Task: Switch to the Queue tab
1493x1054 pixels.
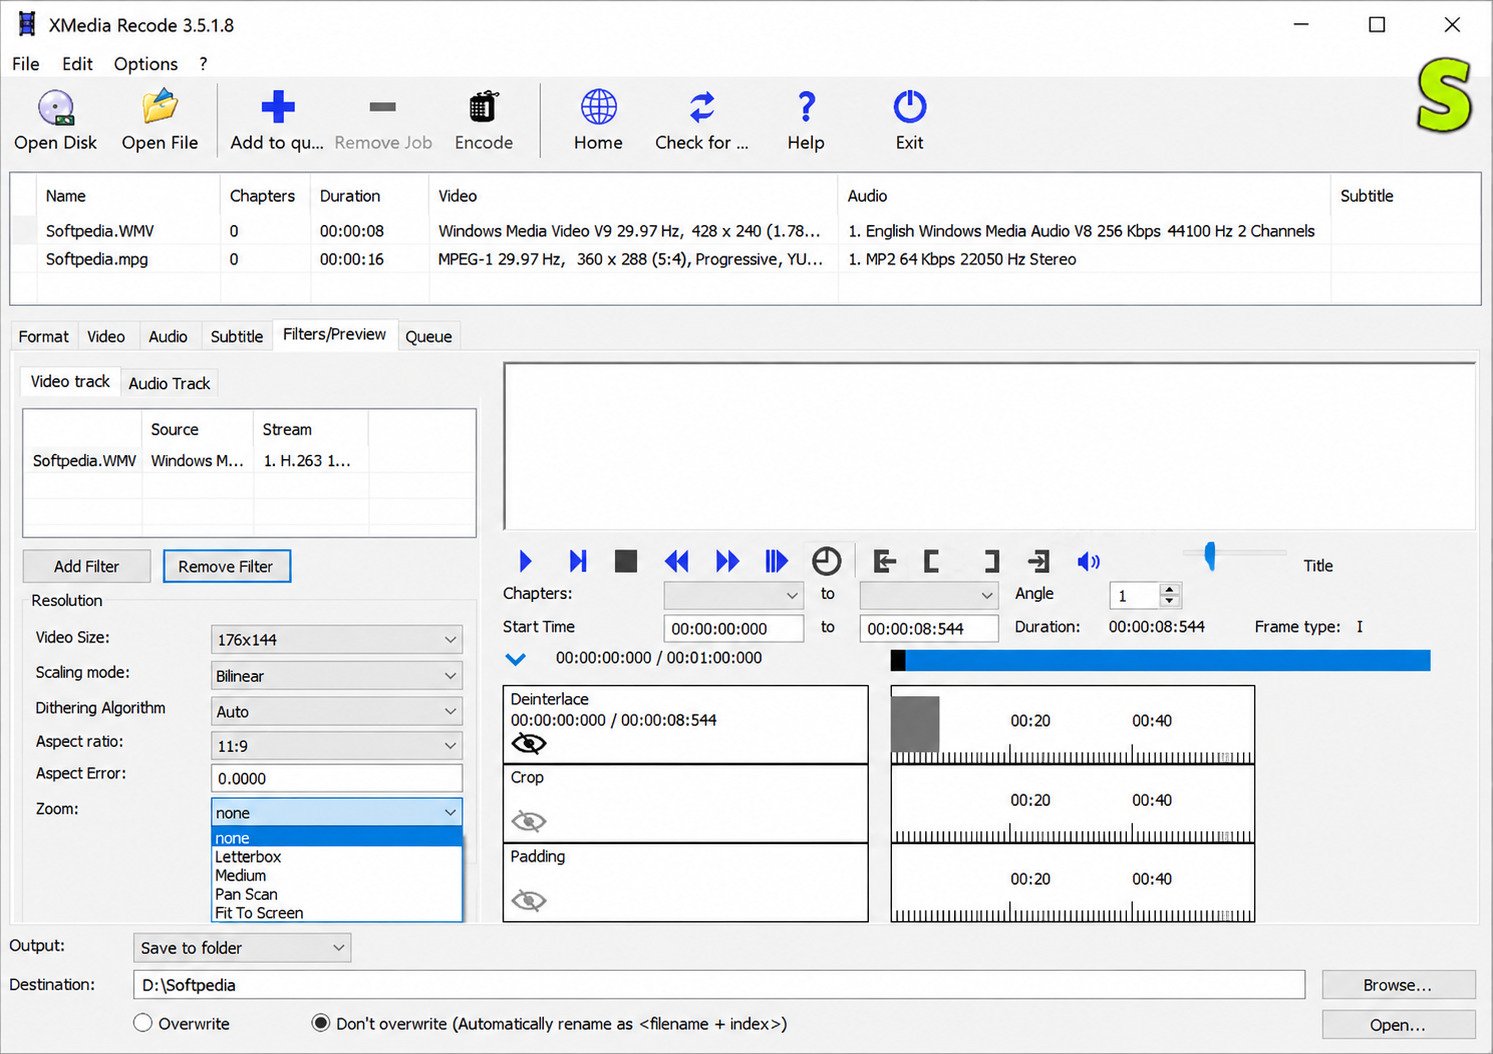Action: (429, 336)
